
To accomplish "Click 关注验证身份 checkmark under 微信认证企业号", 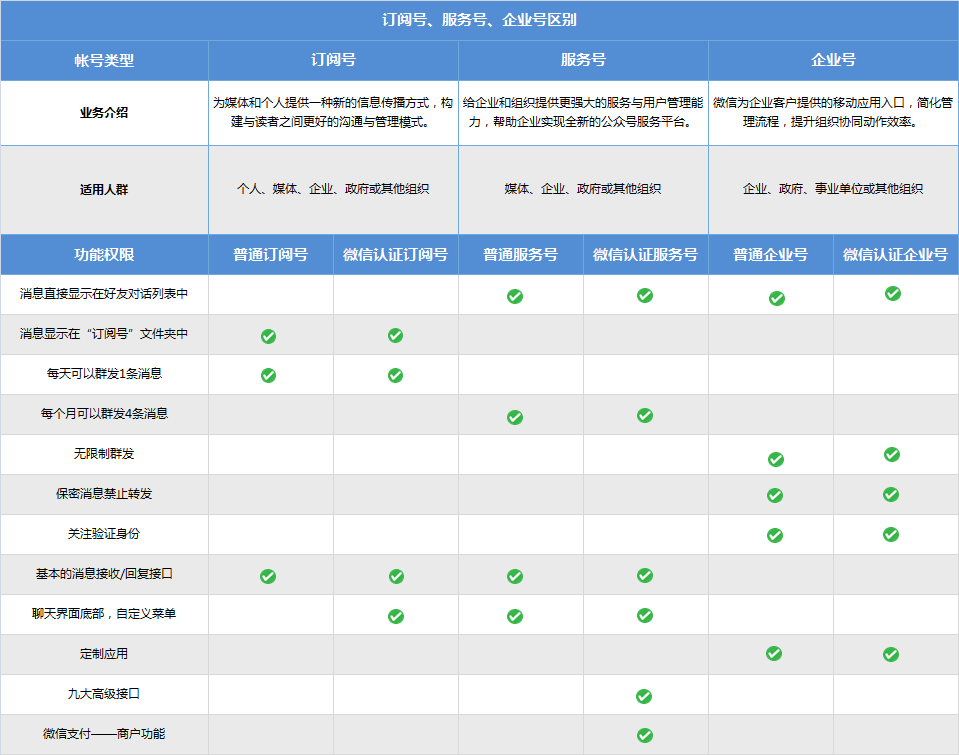I will click(x=892, y=534).
